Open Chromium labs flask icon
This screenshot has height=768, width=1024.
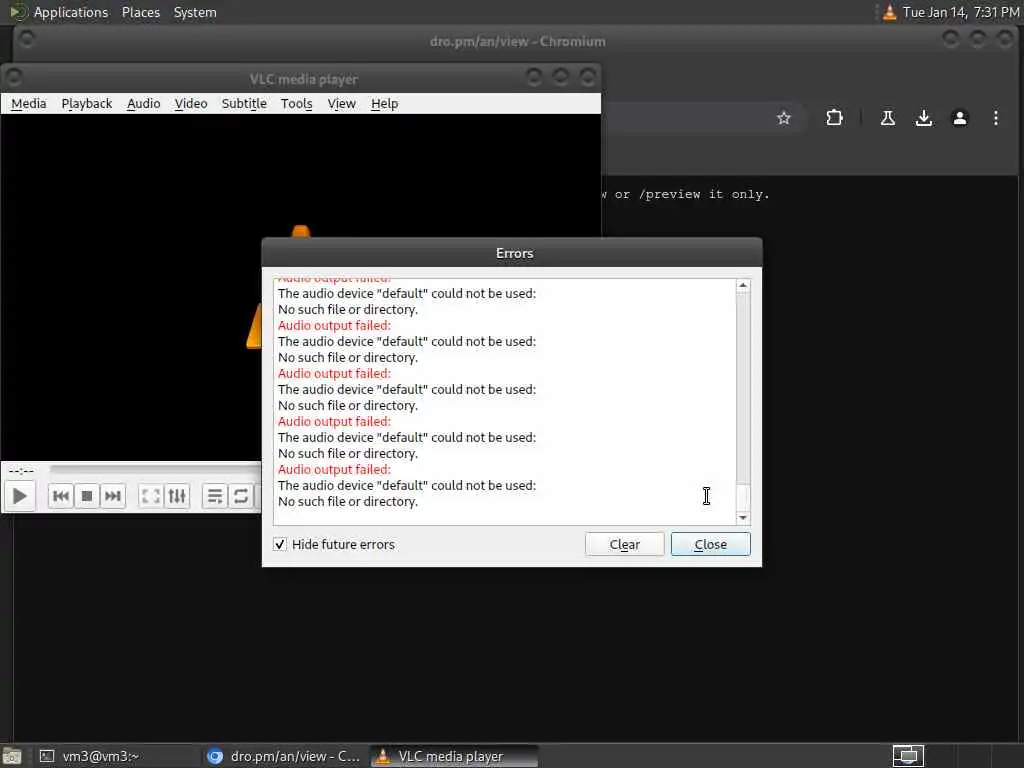(x=888, y=118)
